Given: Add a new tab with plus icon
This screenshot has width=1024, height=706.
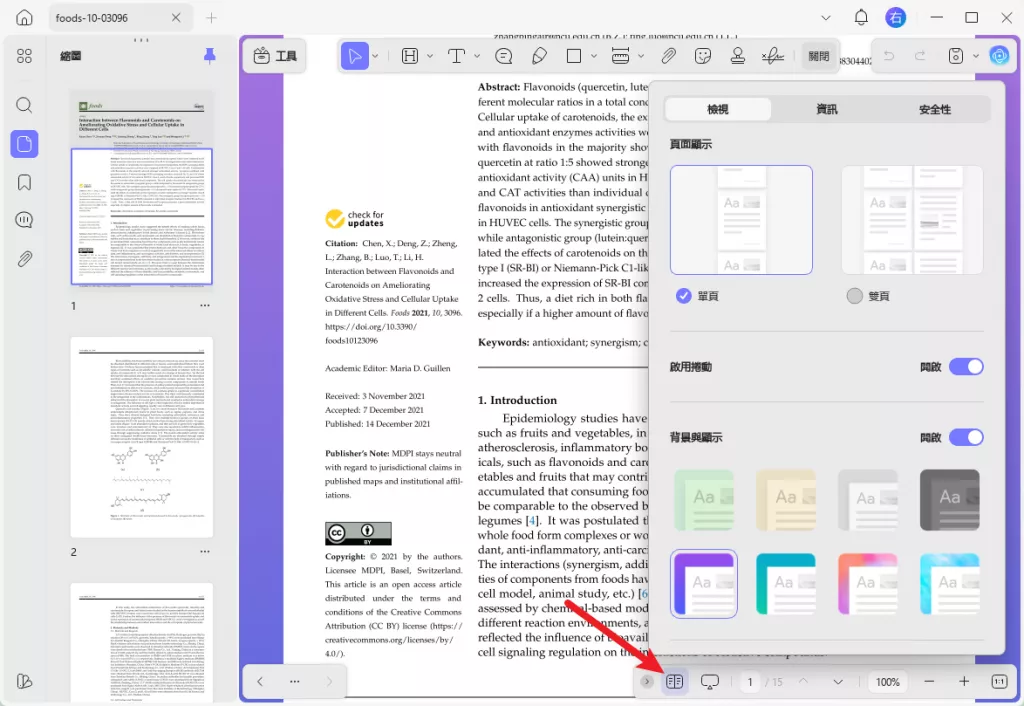Looking at the screenshot, I should coord(211,18).
